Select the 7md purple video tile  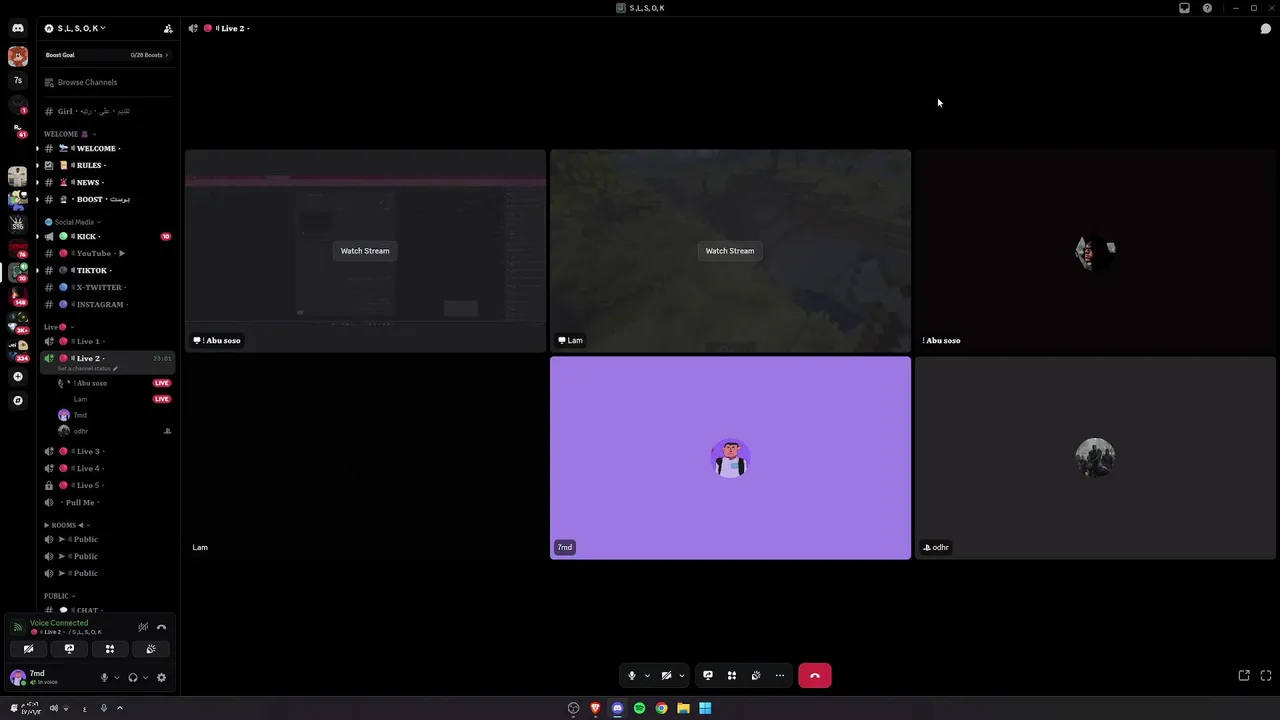tap(730, 458)
